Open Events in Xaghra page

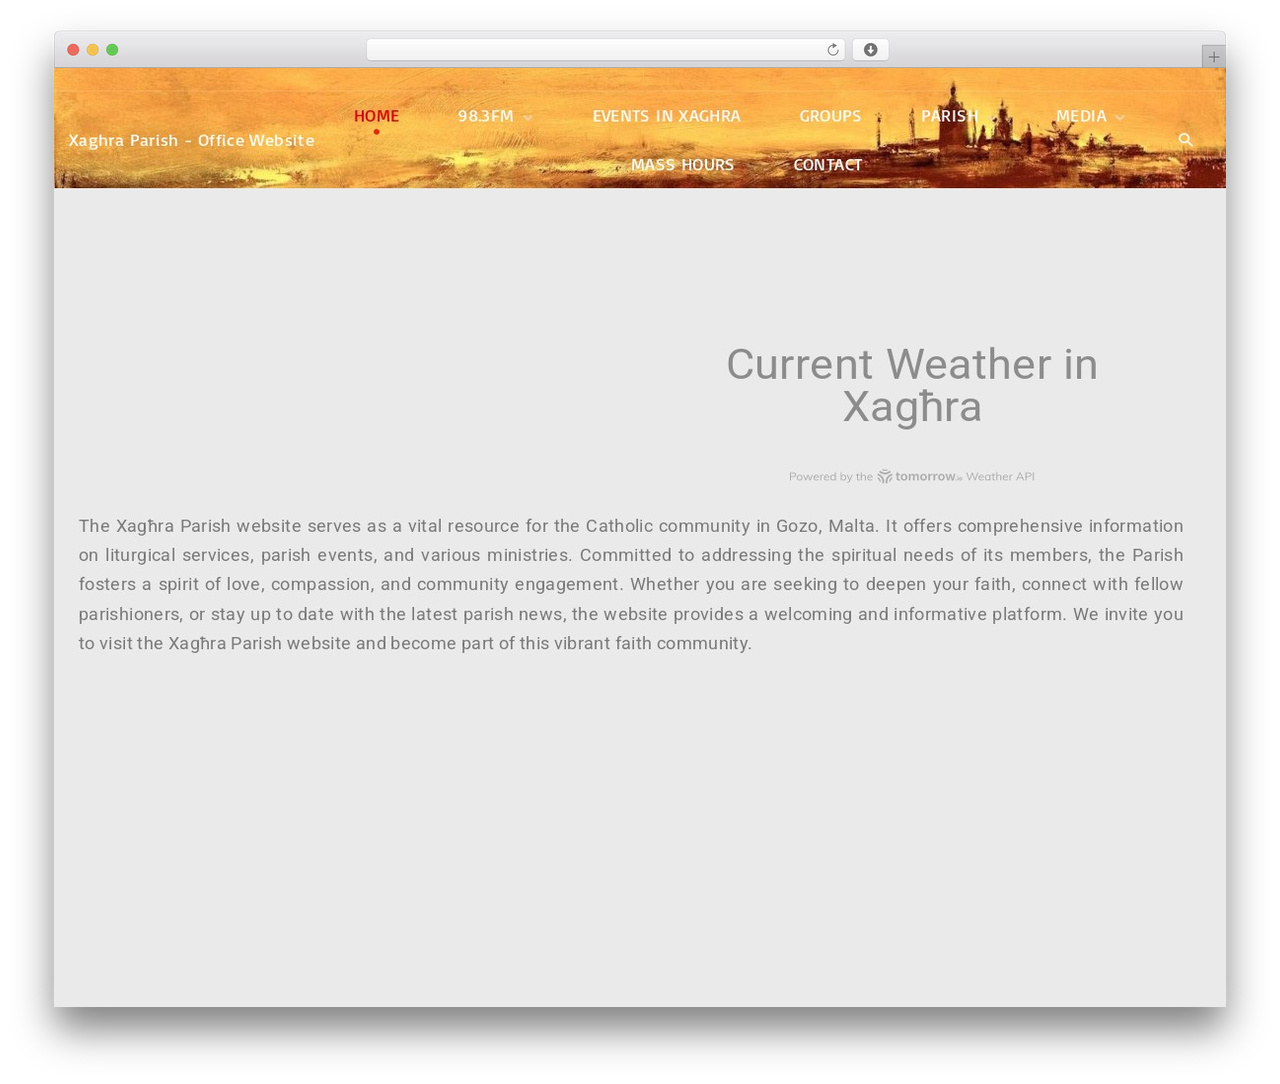click(x=666, y=116)
